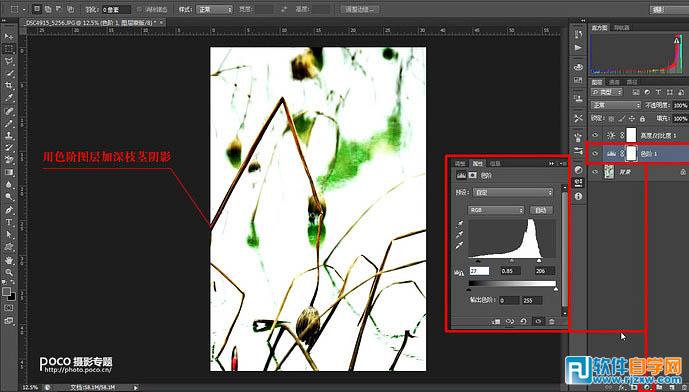Toggle visibility of Levels 1 layer
Viewport: 689px width, 392px height.
click(x=595, y=153)
